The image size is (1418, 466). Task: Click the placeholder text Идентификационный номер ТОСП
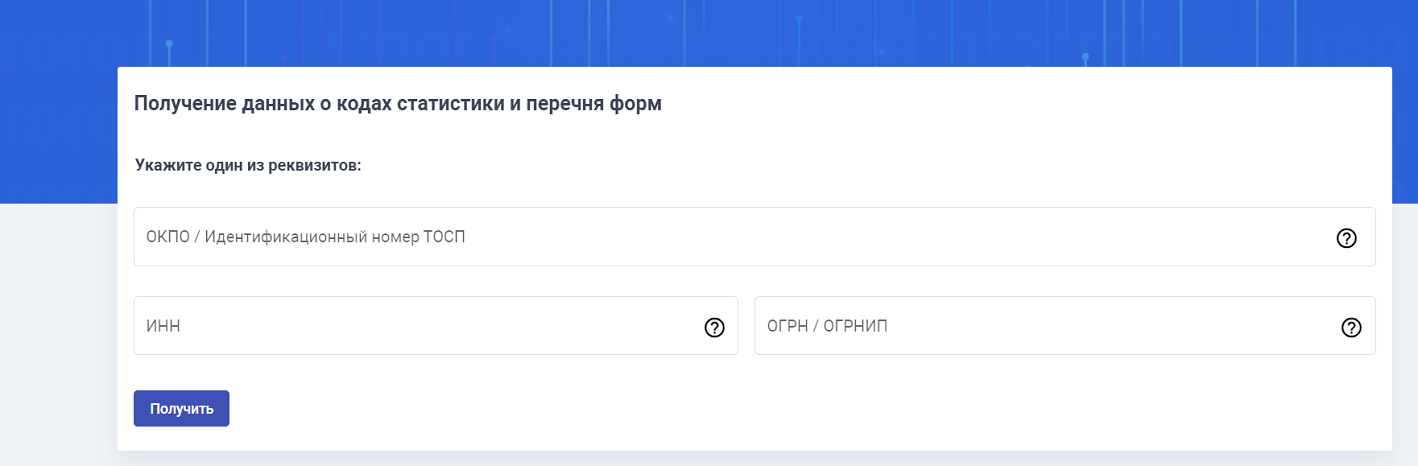335,237
